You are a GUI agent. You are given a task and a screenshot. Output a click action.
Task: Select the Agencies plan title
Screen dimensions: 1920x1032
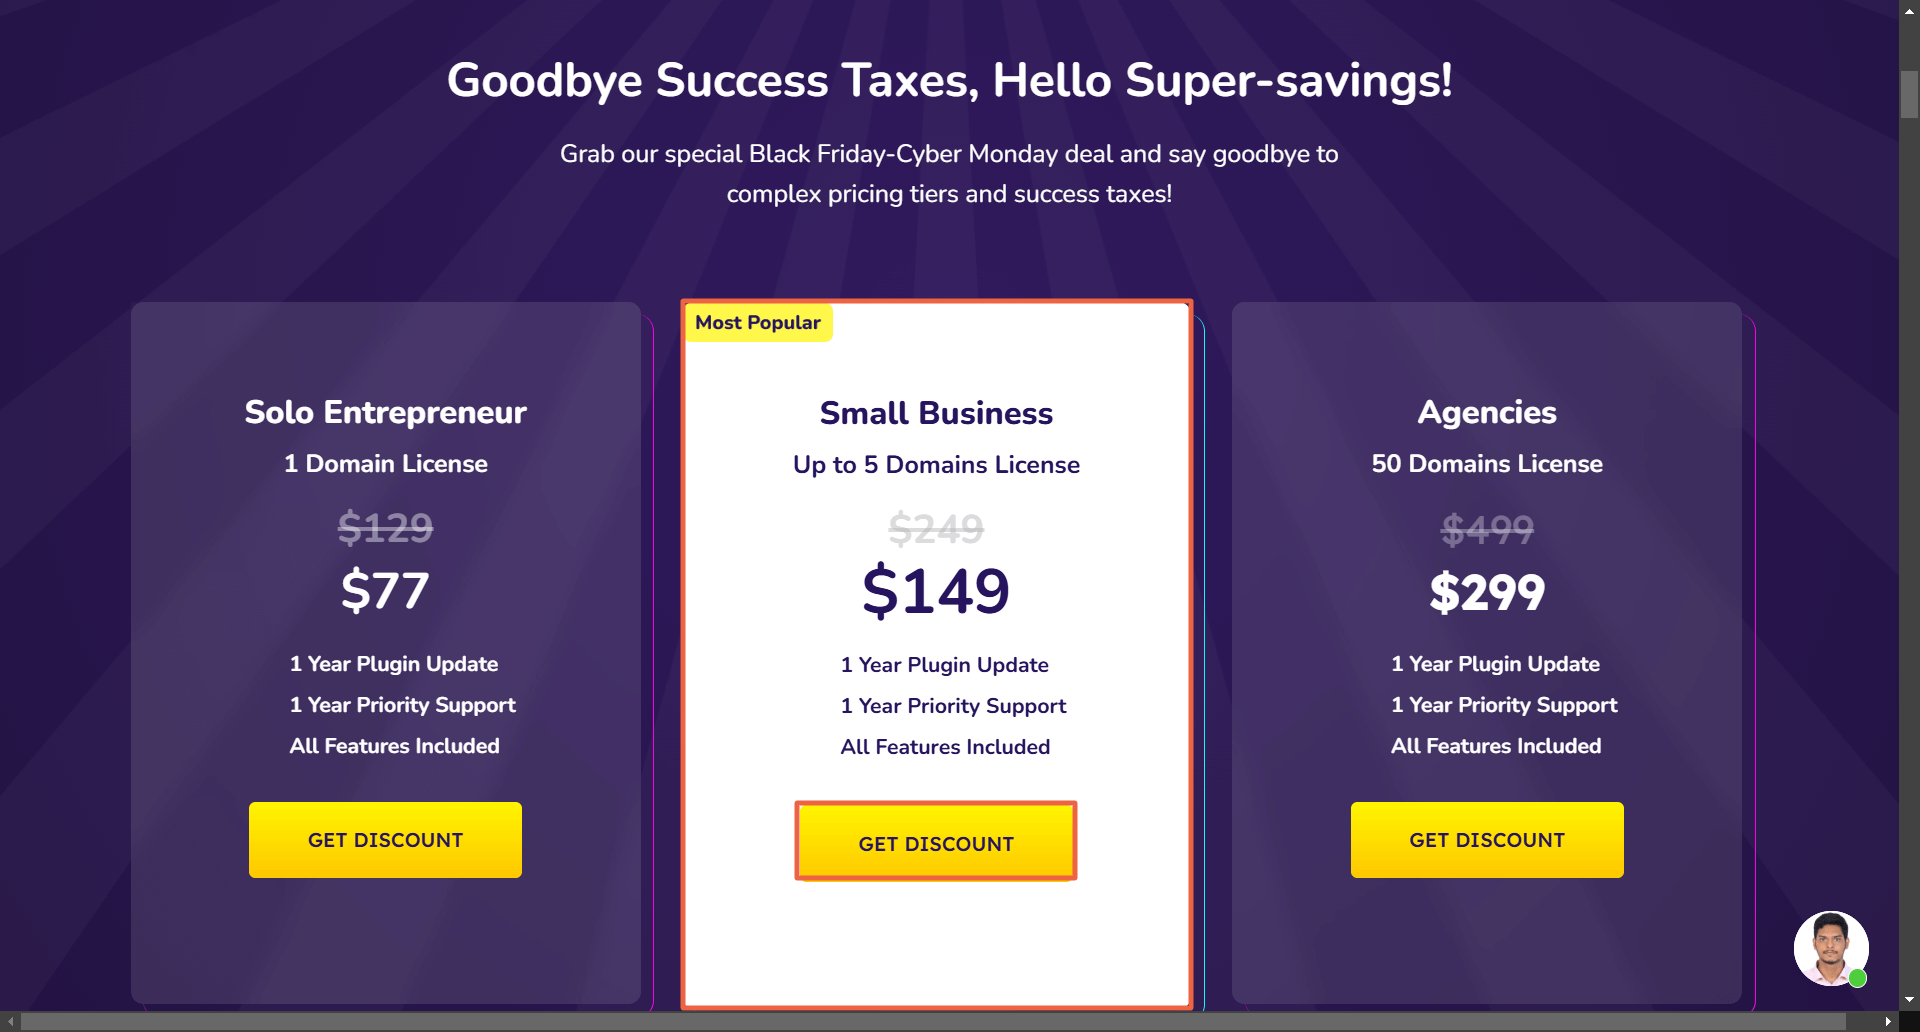point(1487,412)
